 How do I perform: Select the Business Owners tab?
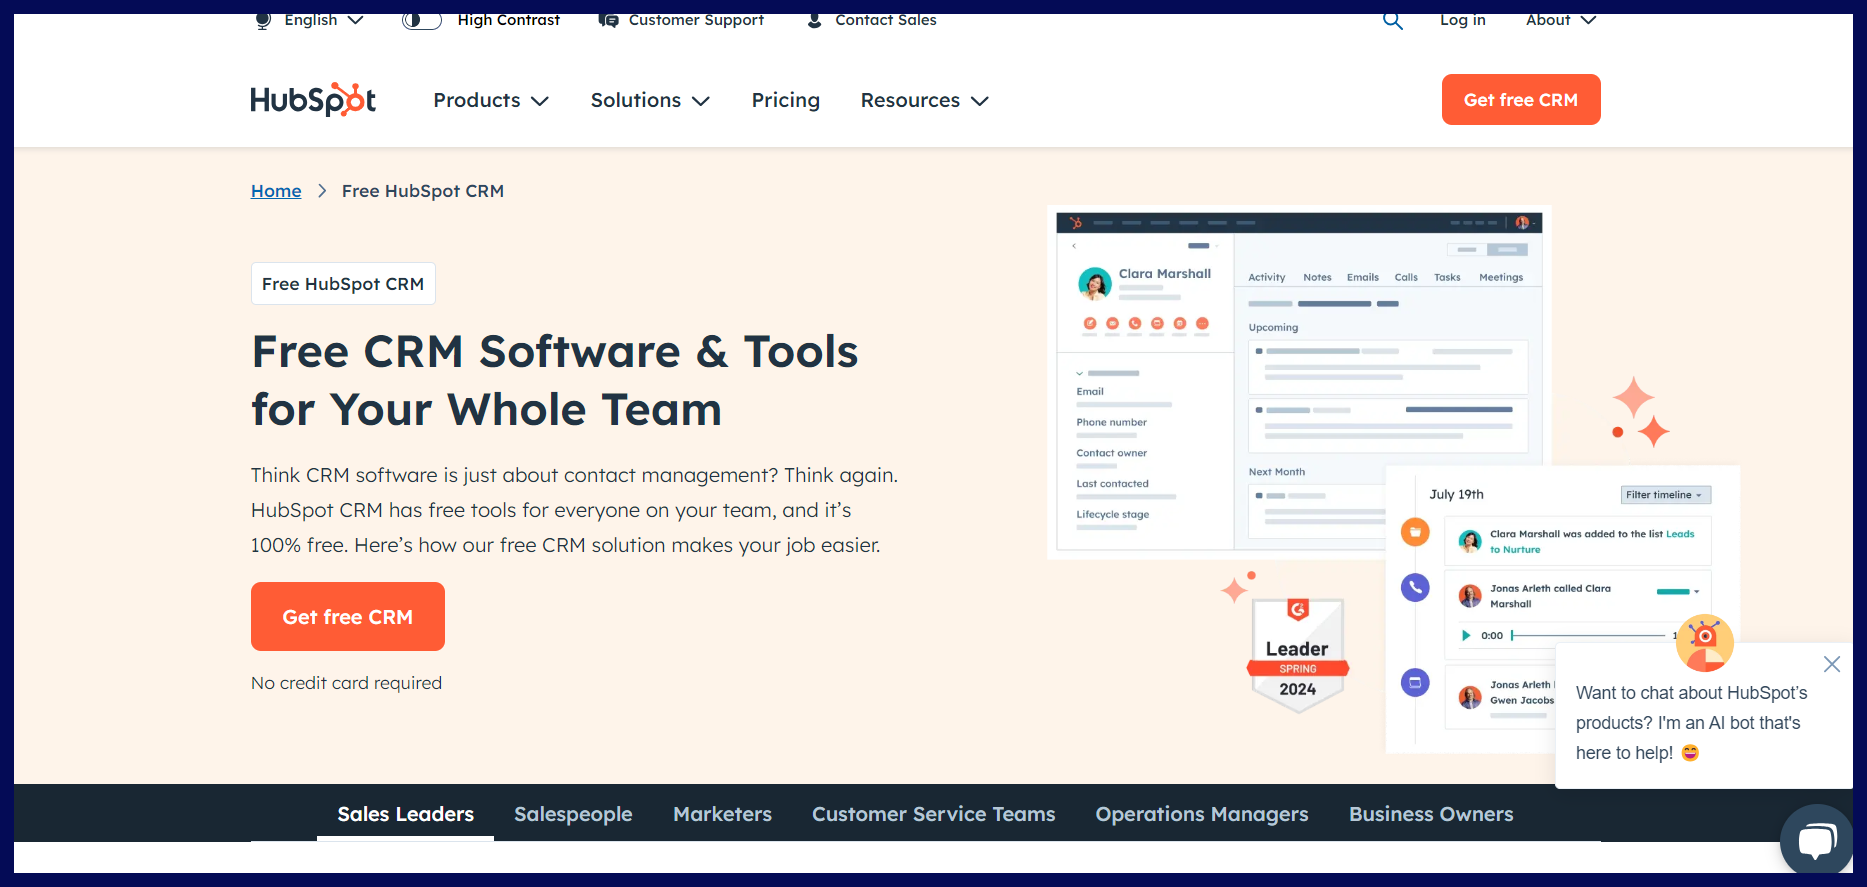click(x=1431, y=814)
